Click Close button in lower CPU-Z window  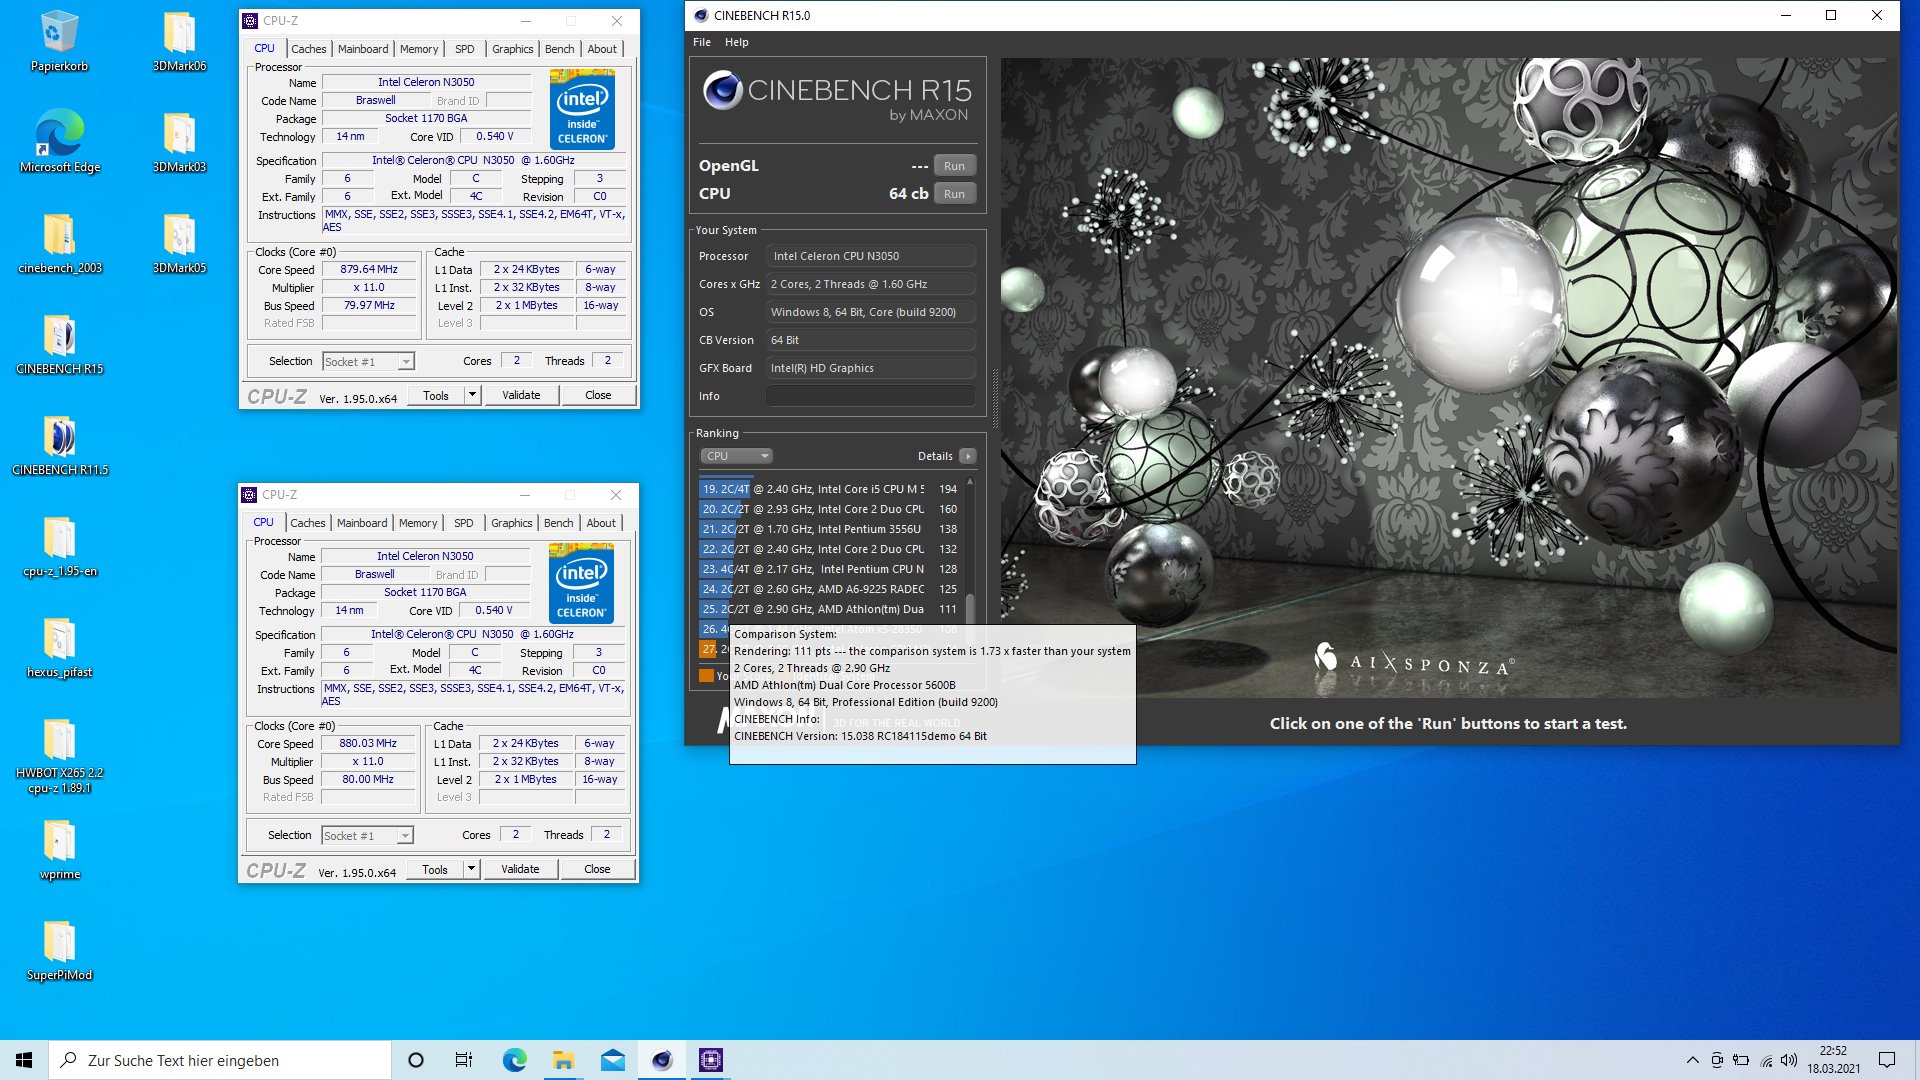[597, 869]
